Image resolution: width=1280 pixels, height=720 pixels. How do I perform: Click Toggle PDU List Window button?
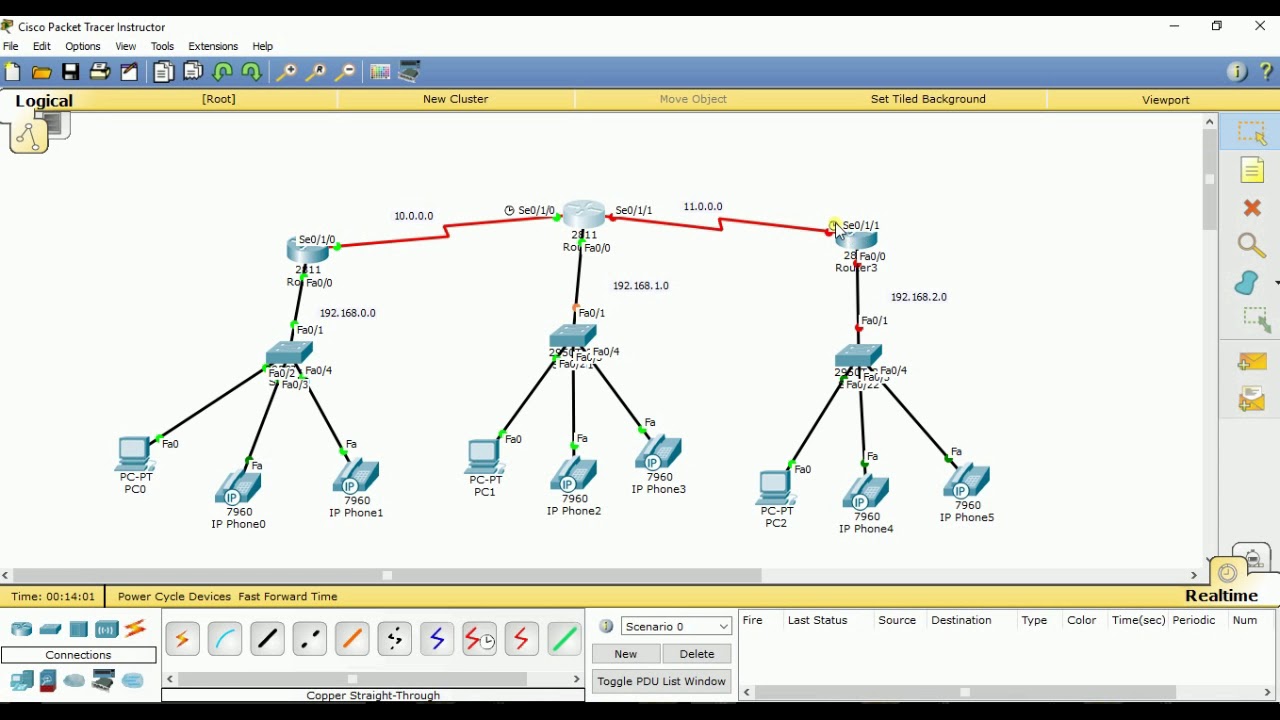click(661, 681)
